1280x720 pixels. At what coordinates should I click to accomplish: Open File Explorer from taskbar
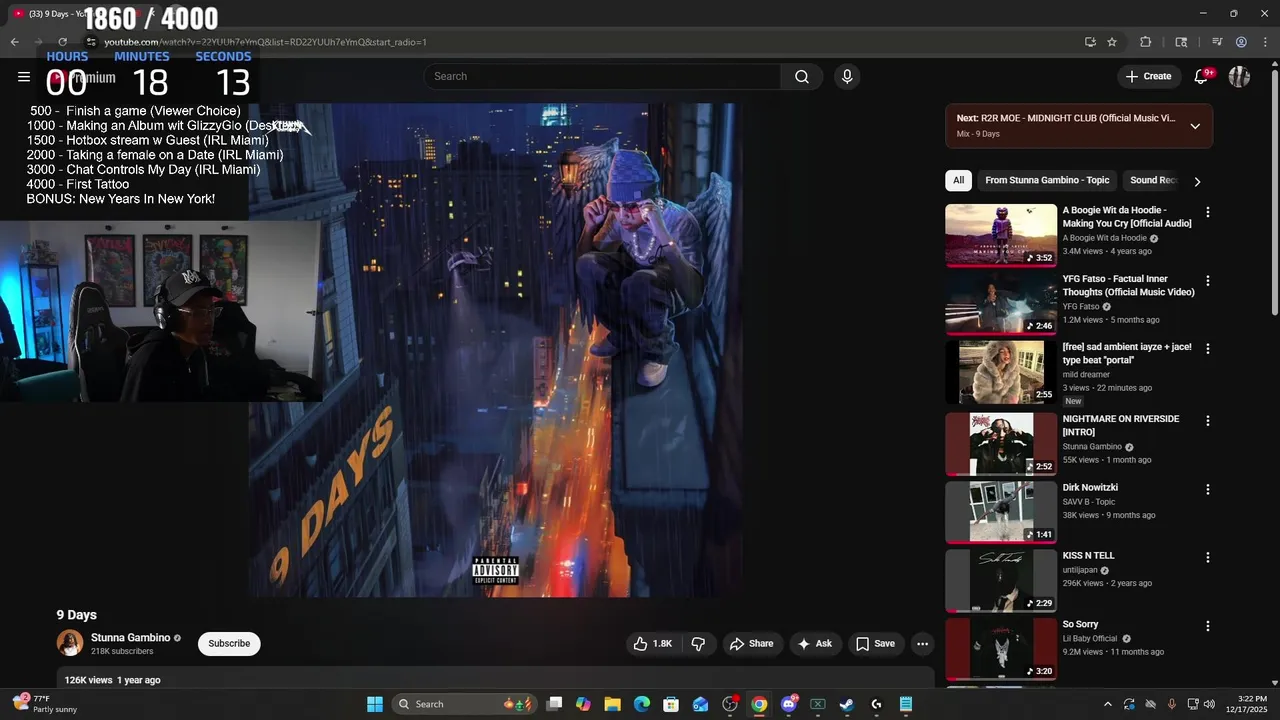(613, 704)
